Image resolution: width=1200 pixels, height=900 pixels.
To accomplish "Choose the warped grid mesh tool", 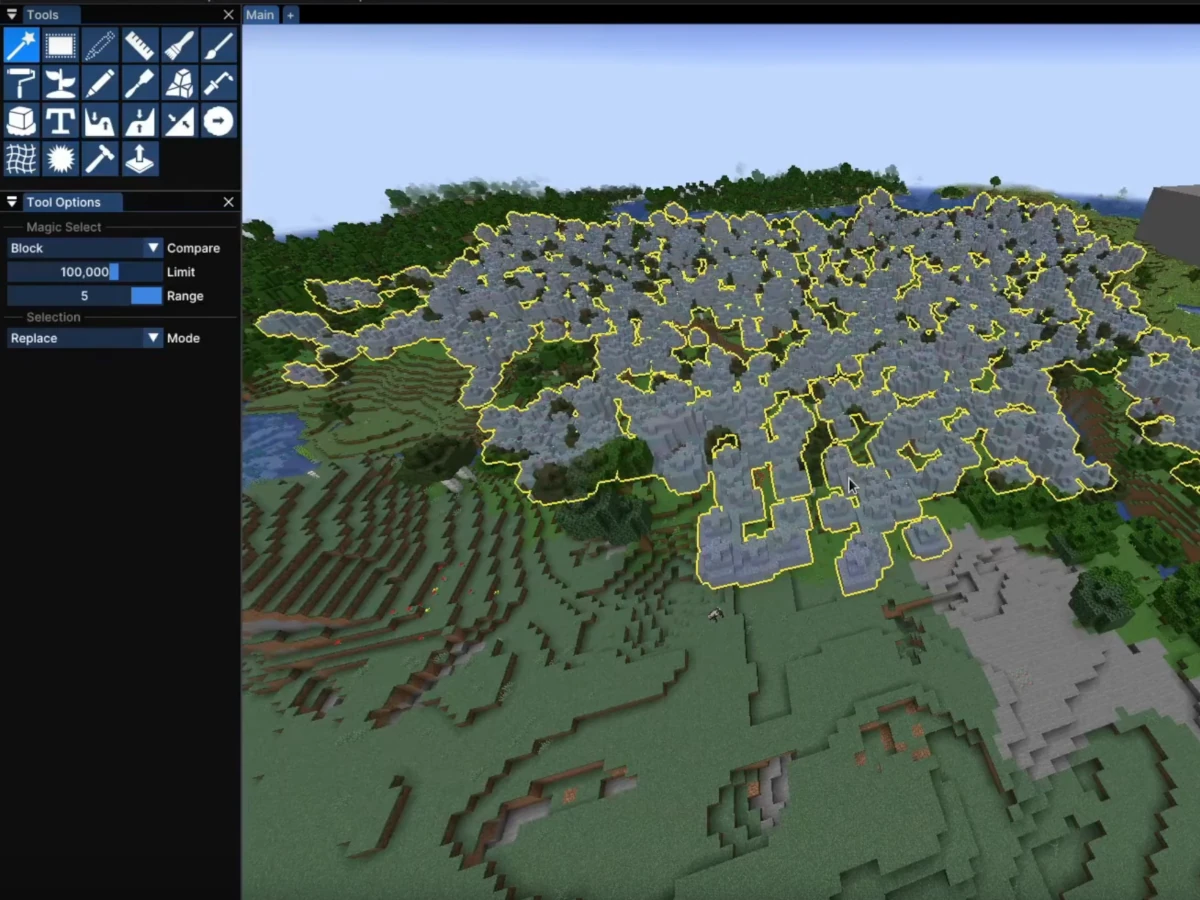I will [x=21, y=159].
